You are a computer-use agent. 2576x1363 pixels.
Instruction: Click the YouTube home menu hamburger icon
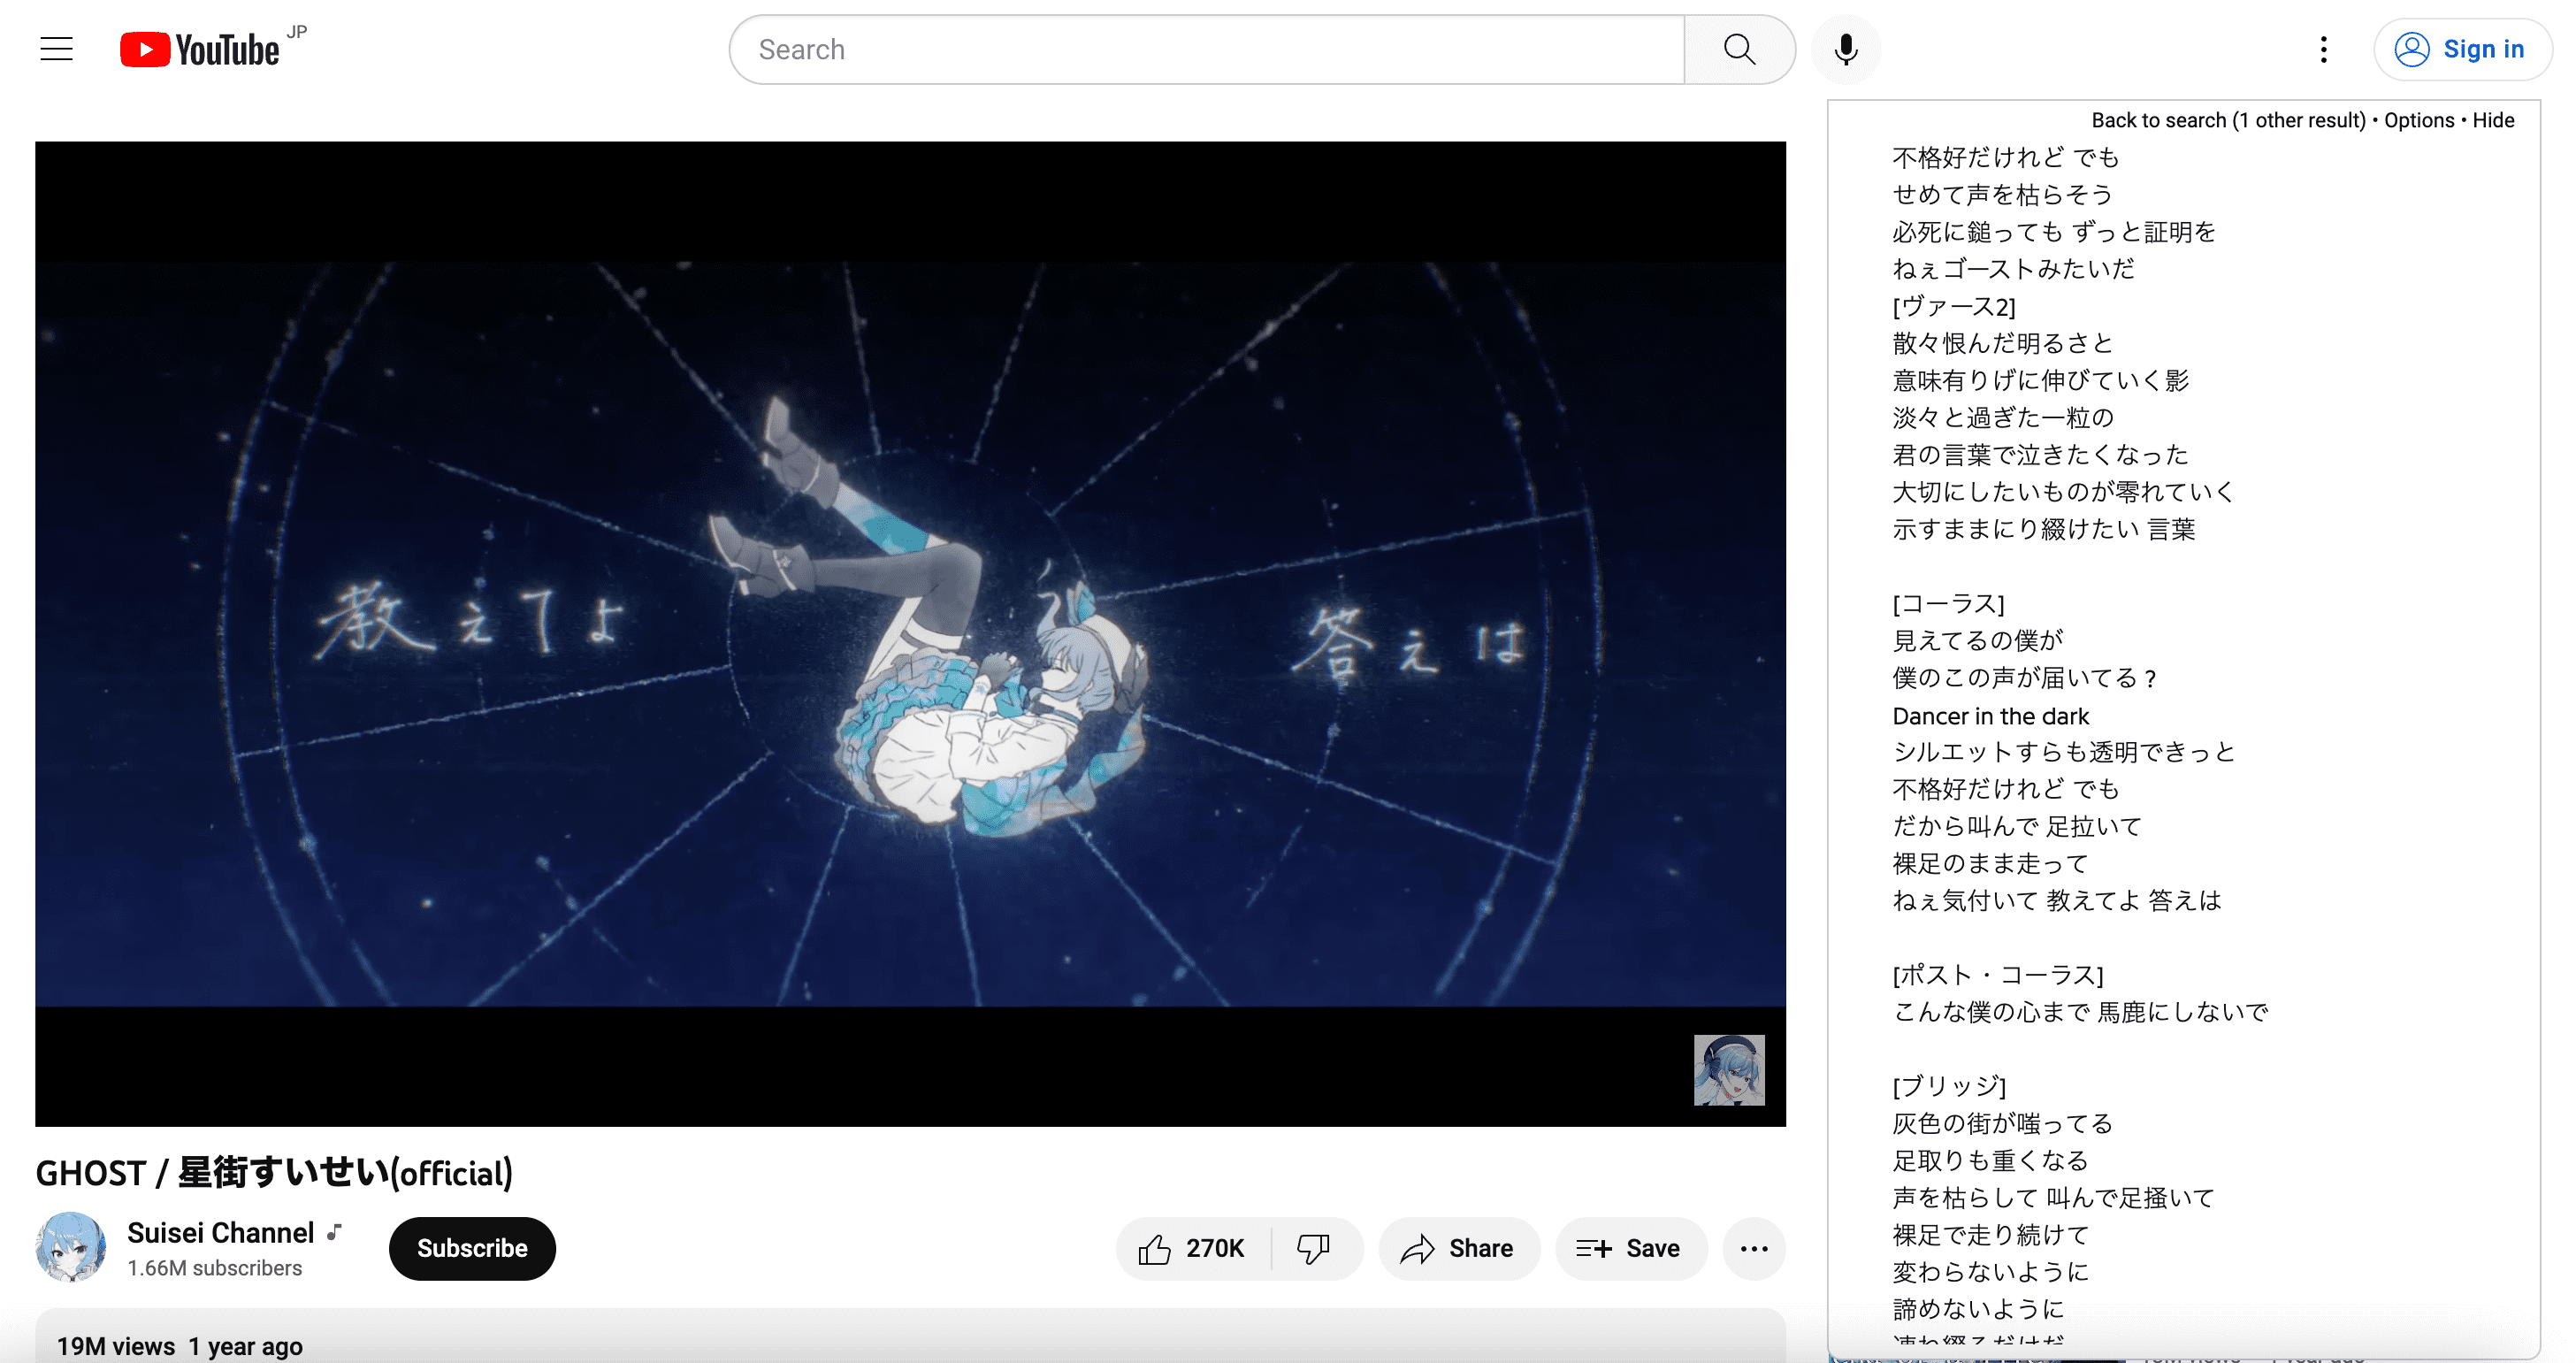click(x=55, y=48)
